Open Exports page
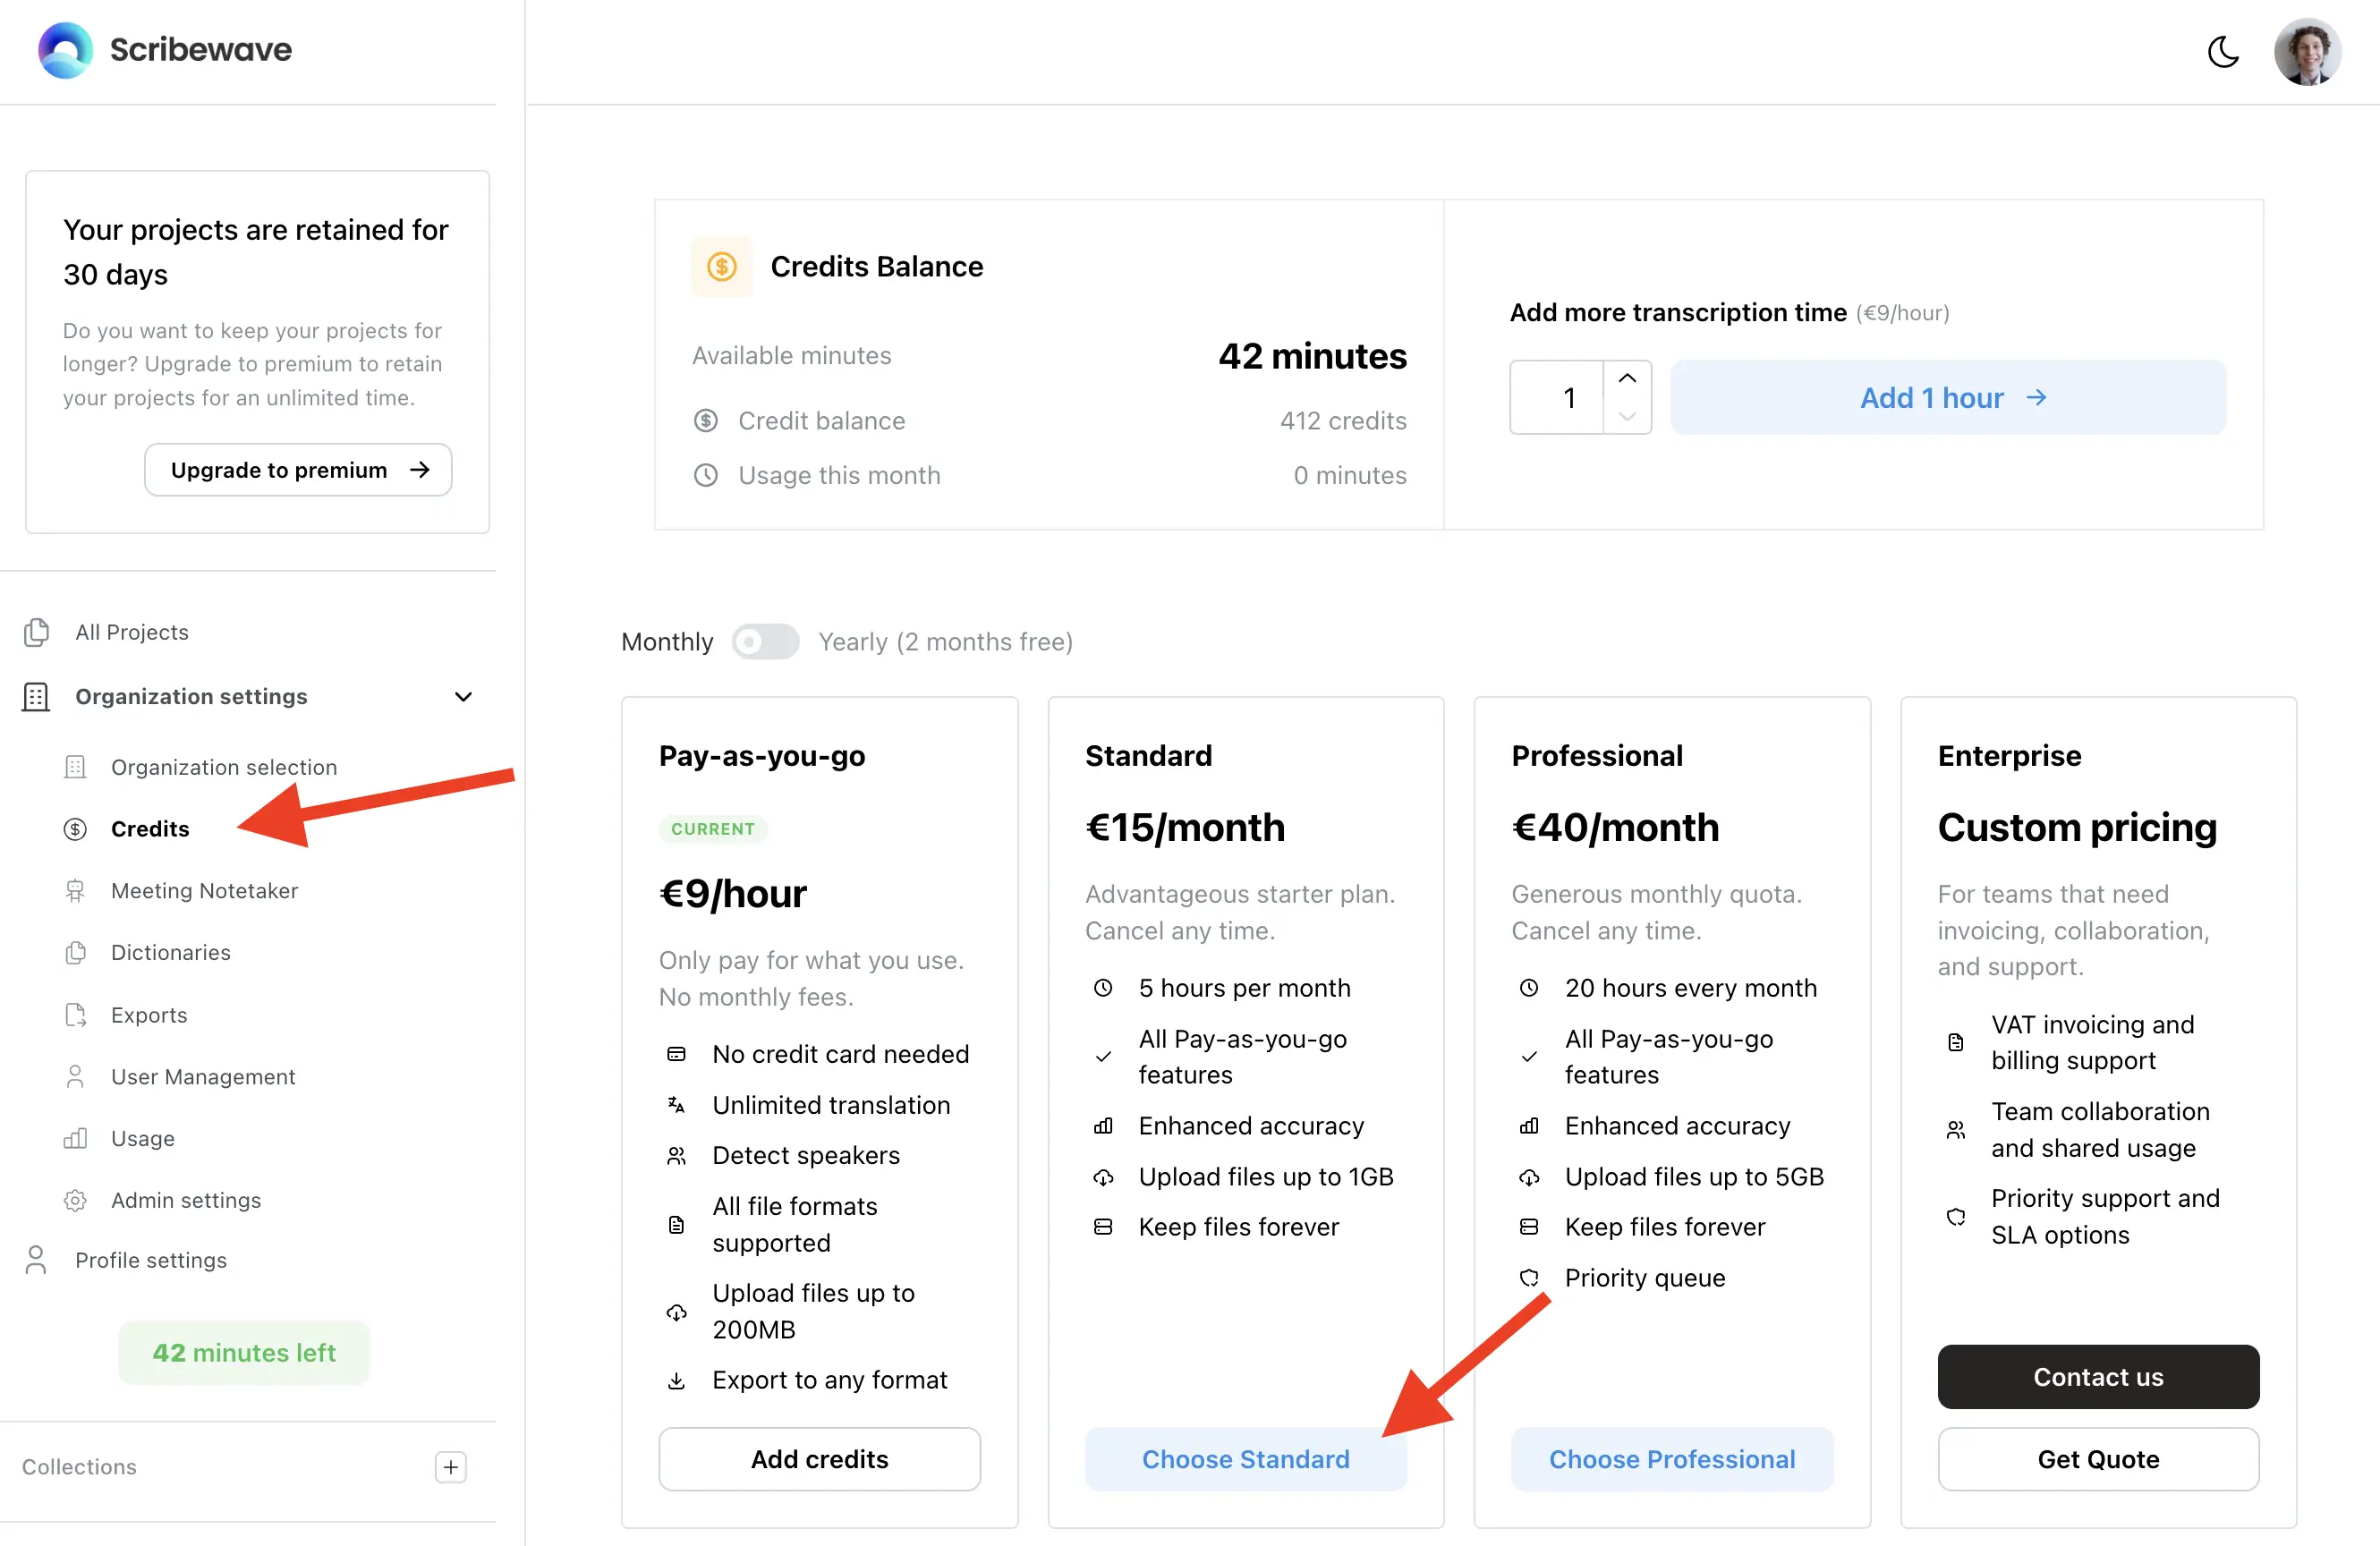The height and width of the screenshot is (1546, 2380). coord(149,1015)
